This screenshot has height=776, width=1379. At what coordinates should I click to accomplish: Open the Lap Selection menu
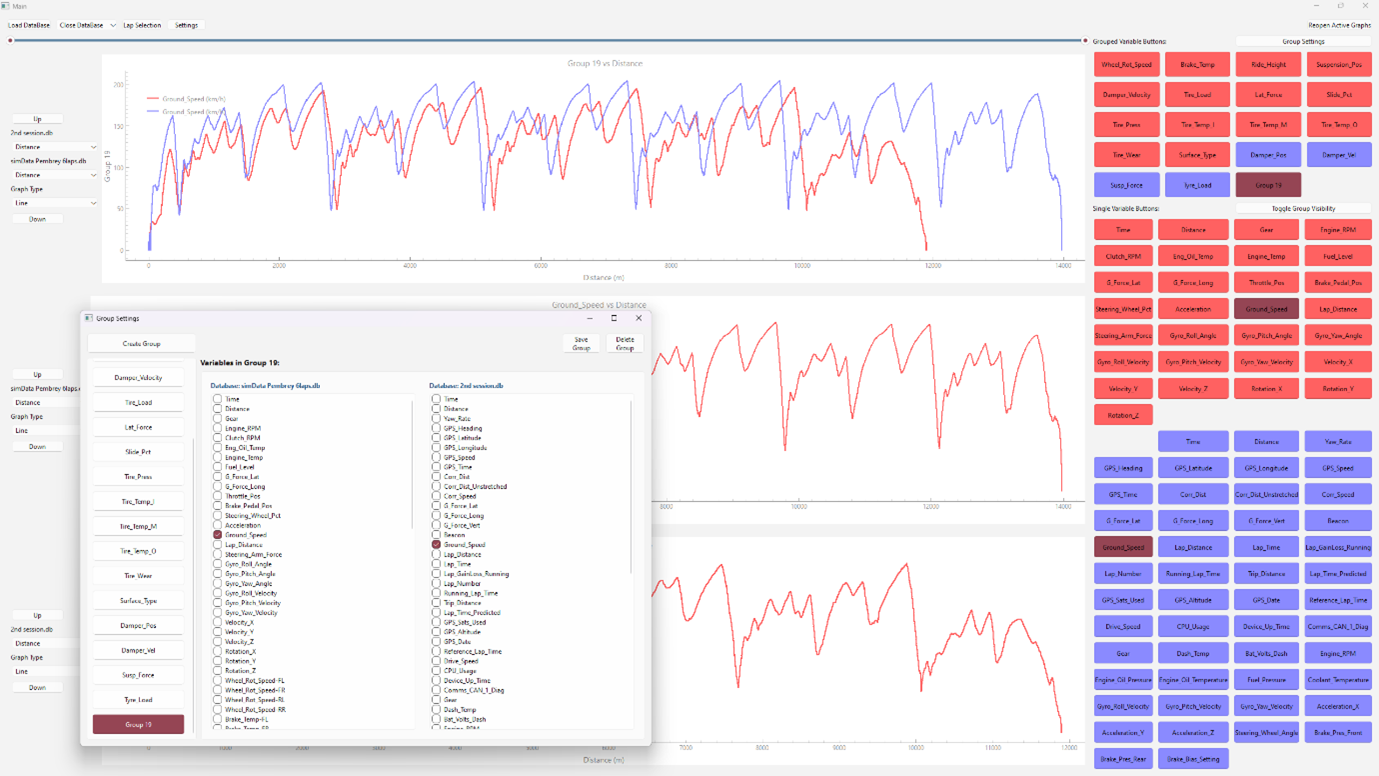(142, 25)
